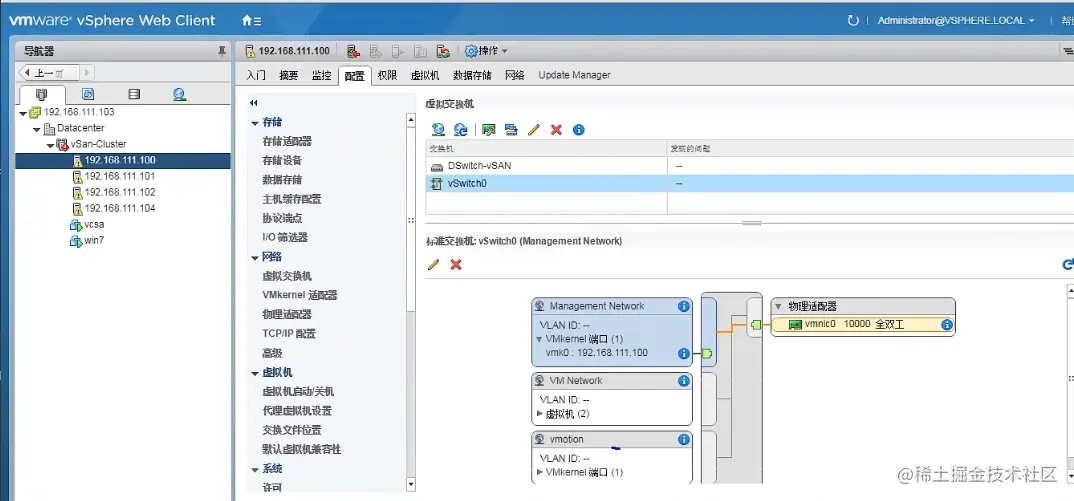Click the refresh network icon in switch toolbar
Image resolution: width=1074 pixels, height=501 pixels.
click(x=461, y=129)
